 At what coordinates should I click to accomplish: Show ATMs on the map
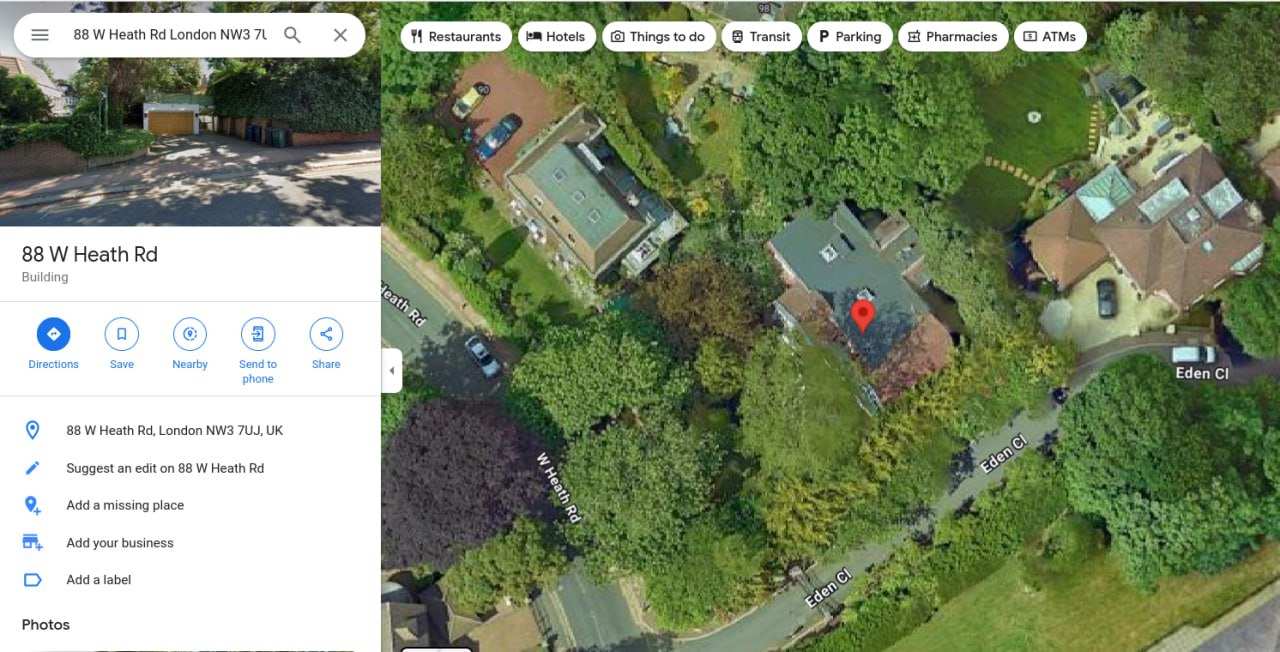coord(1050,37)
